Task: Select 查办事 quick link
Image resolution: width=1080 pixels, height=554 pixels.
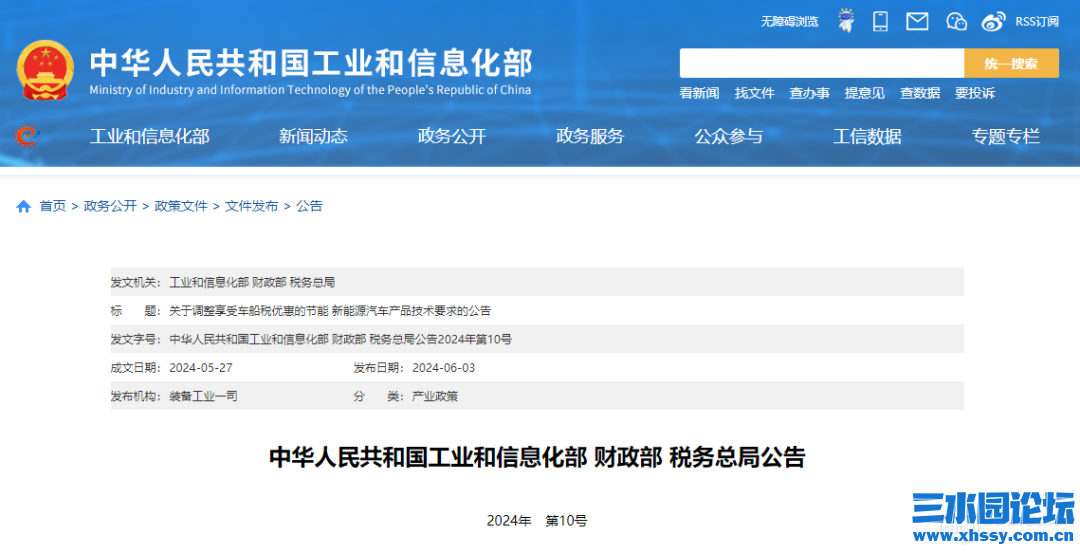Action: (809, 93)
